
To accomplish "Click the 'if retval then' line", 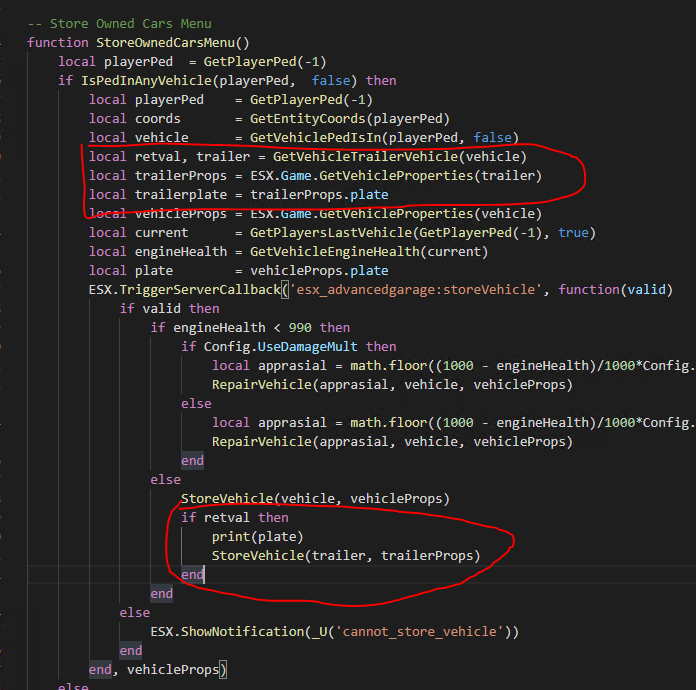I will tap(234, 518).
